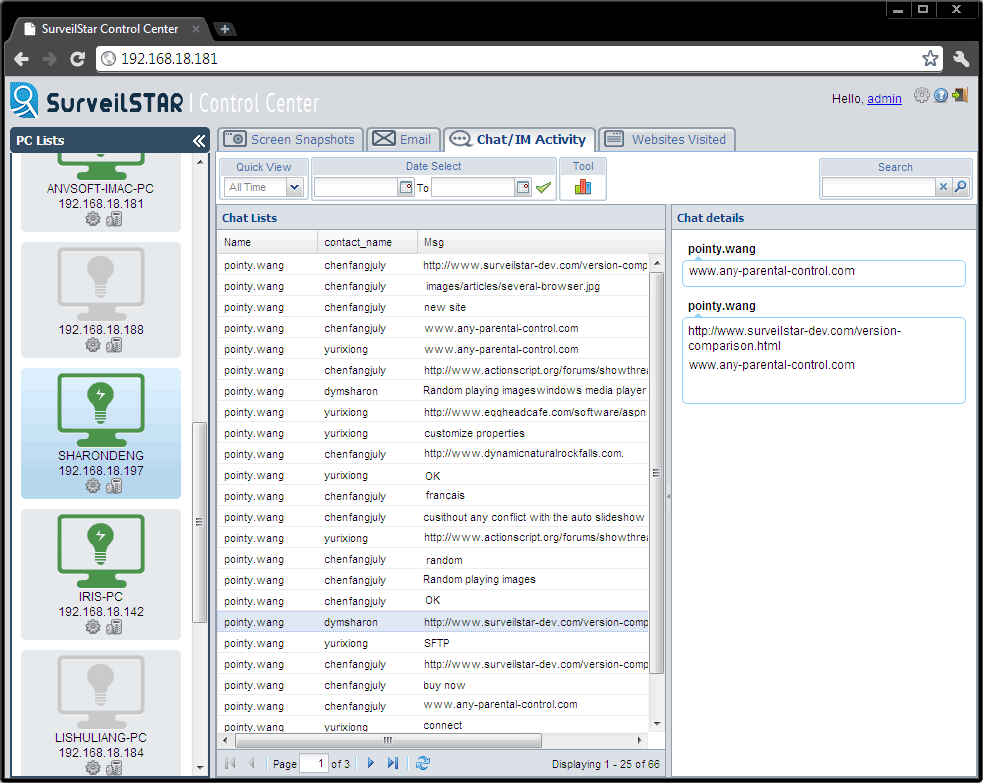Focus the start date input field
This screenshot has width=983, height=783.
356,187
